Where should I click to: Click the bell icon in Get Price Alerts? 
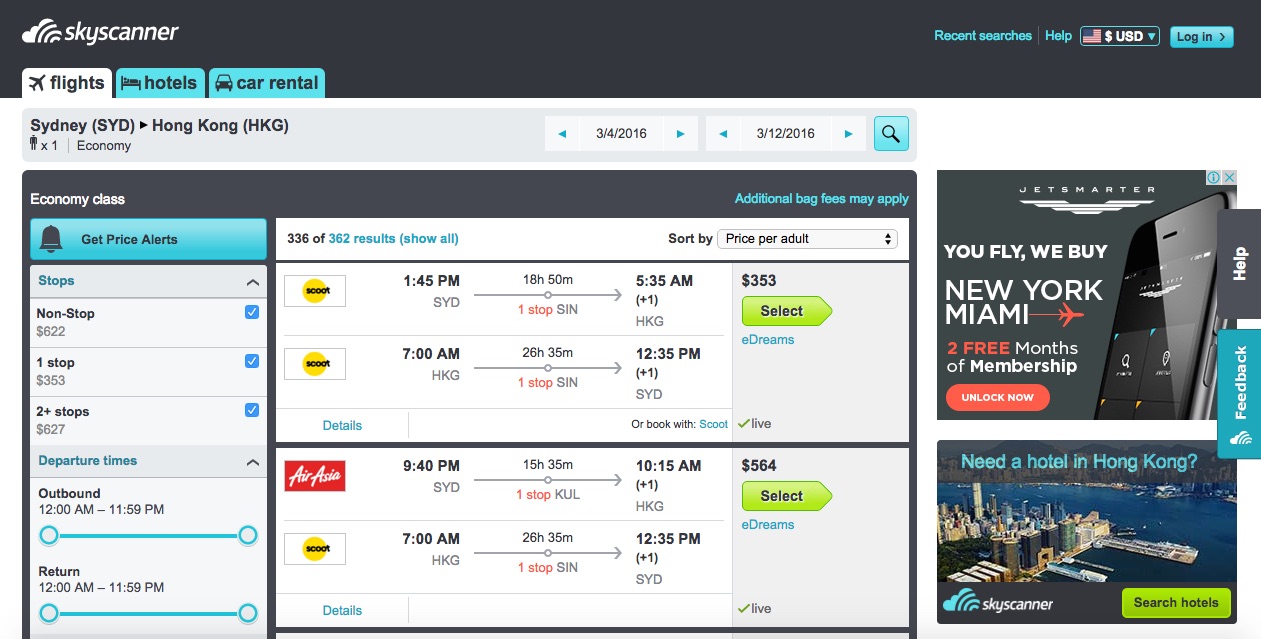coord(51,239)
